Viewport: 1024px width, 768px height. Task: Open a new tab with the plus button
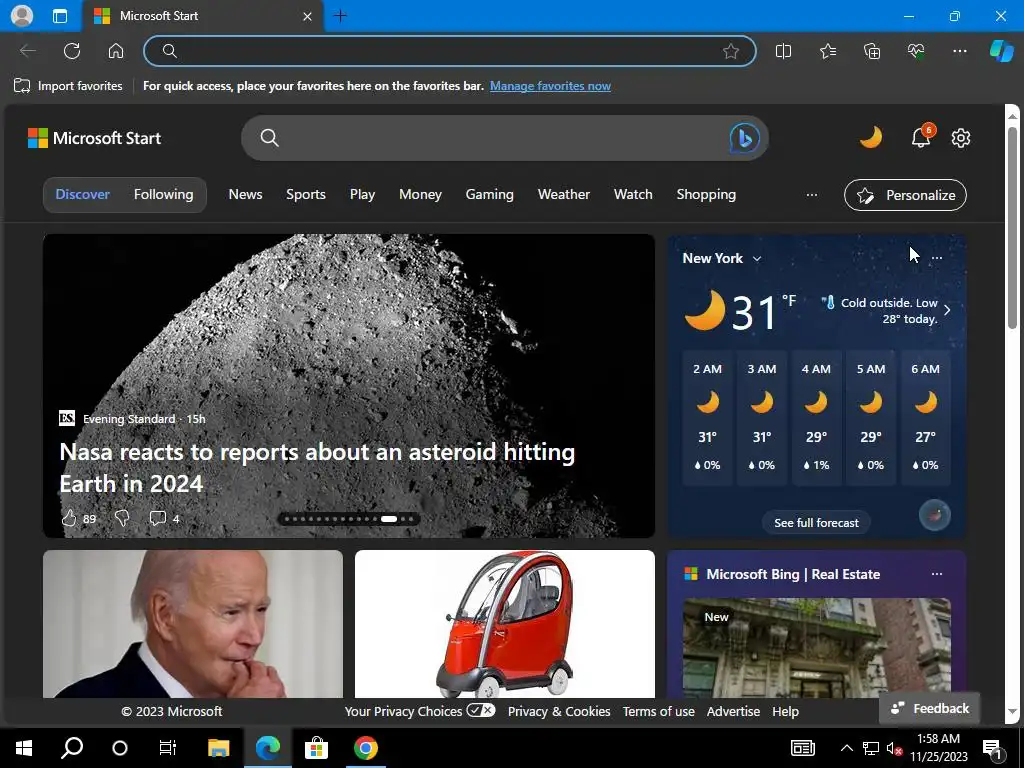(x=340, y=16)
